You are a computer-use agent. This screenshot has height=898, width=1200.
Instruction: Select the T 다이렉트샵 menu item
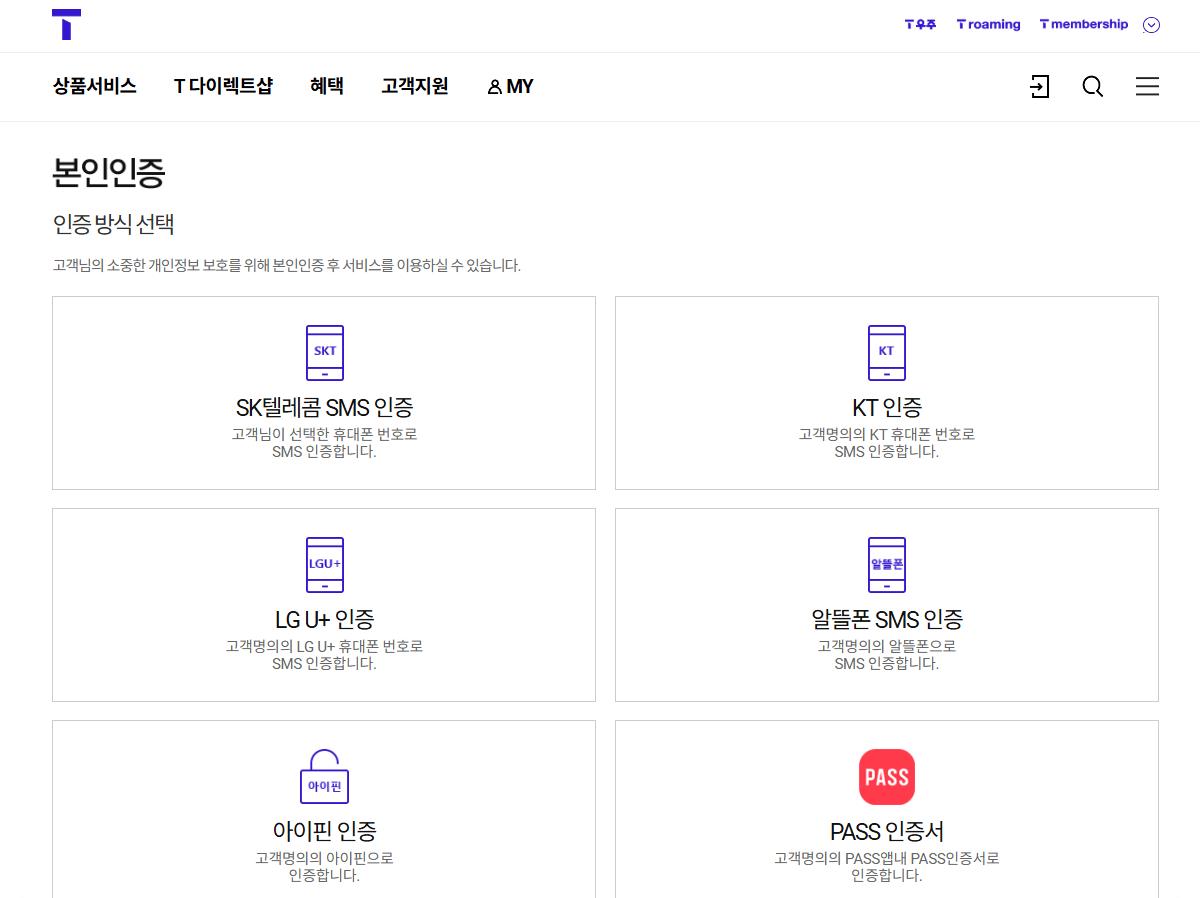[x=224, y=86]
